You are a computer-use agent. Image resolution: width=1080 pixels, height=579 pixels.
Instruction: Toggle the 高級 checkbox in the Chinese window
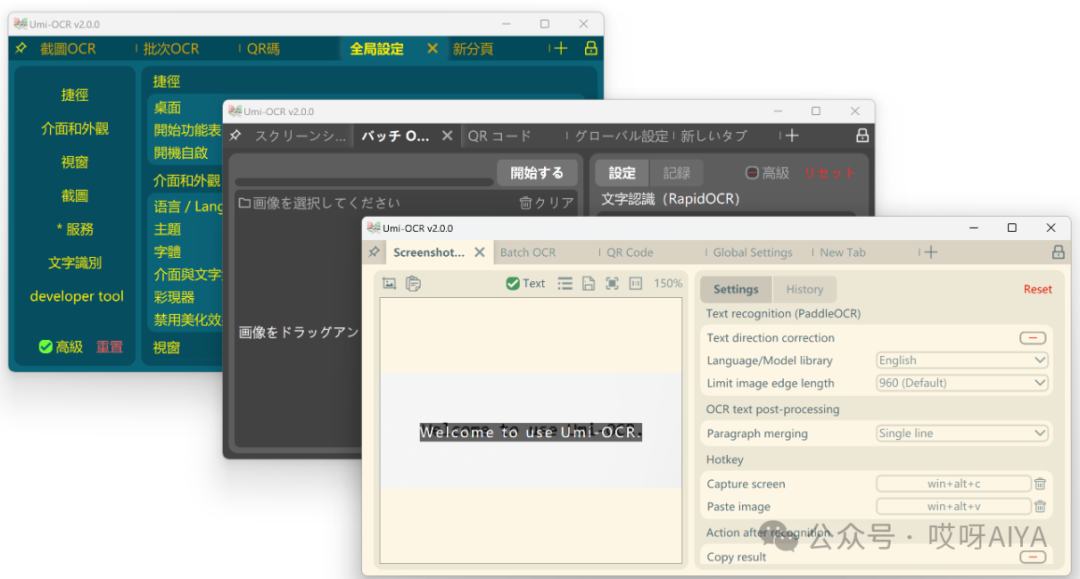click(45, 346)
